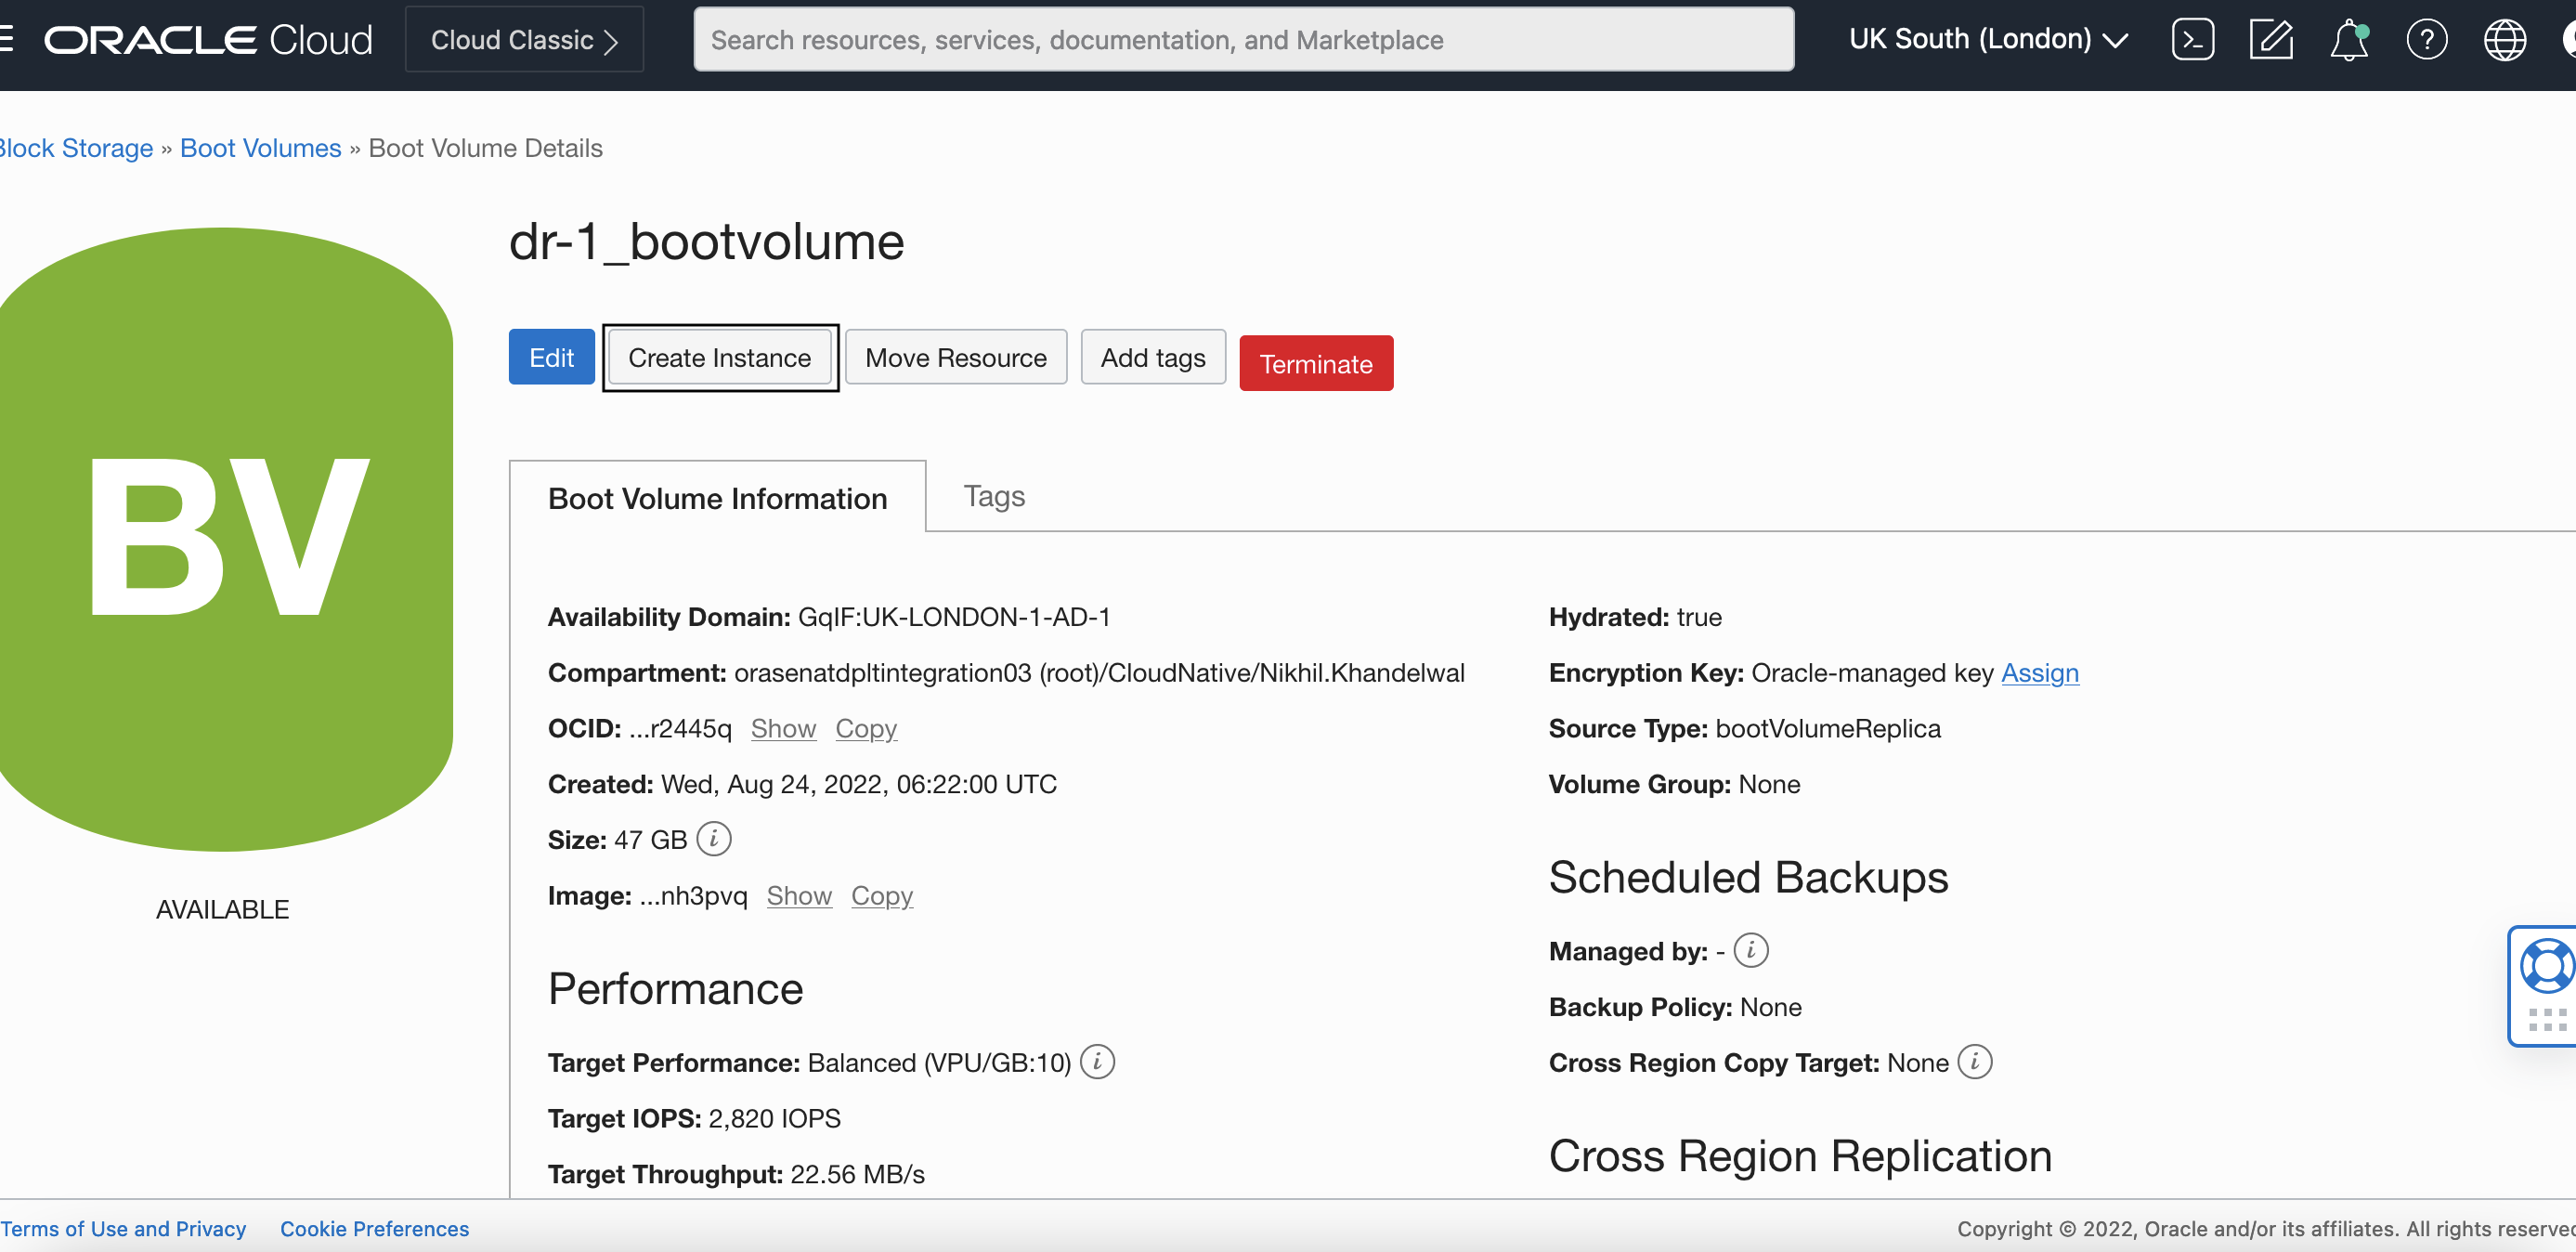Select the Boot Volume Information tab
The height and width of the screenshot is (1252, 2576).
coord(717,497)
